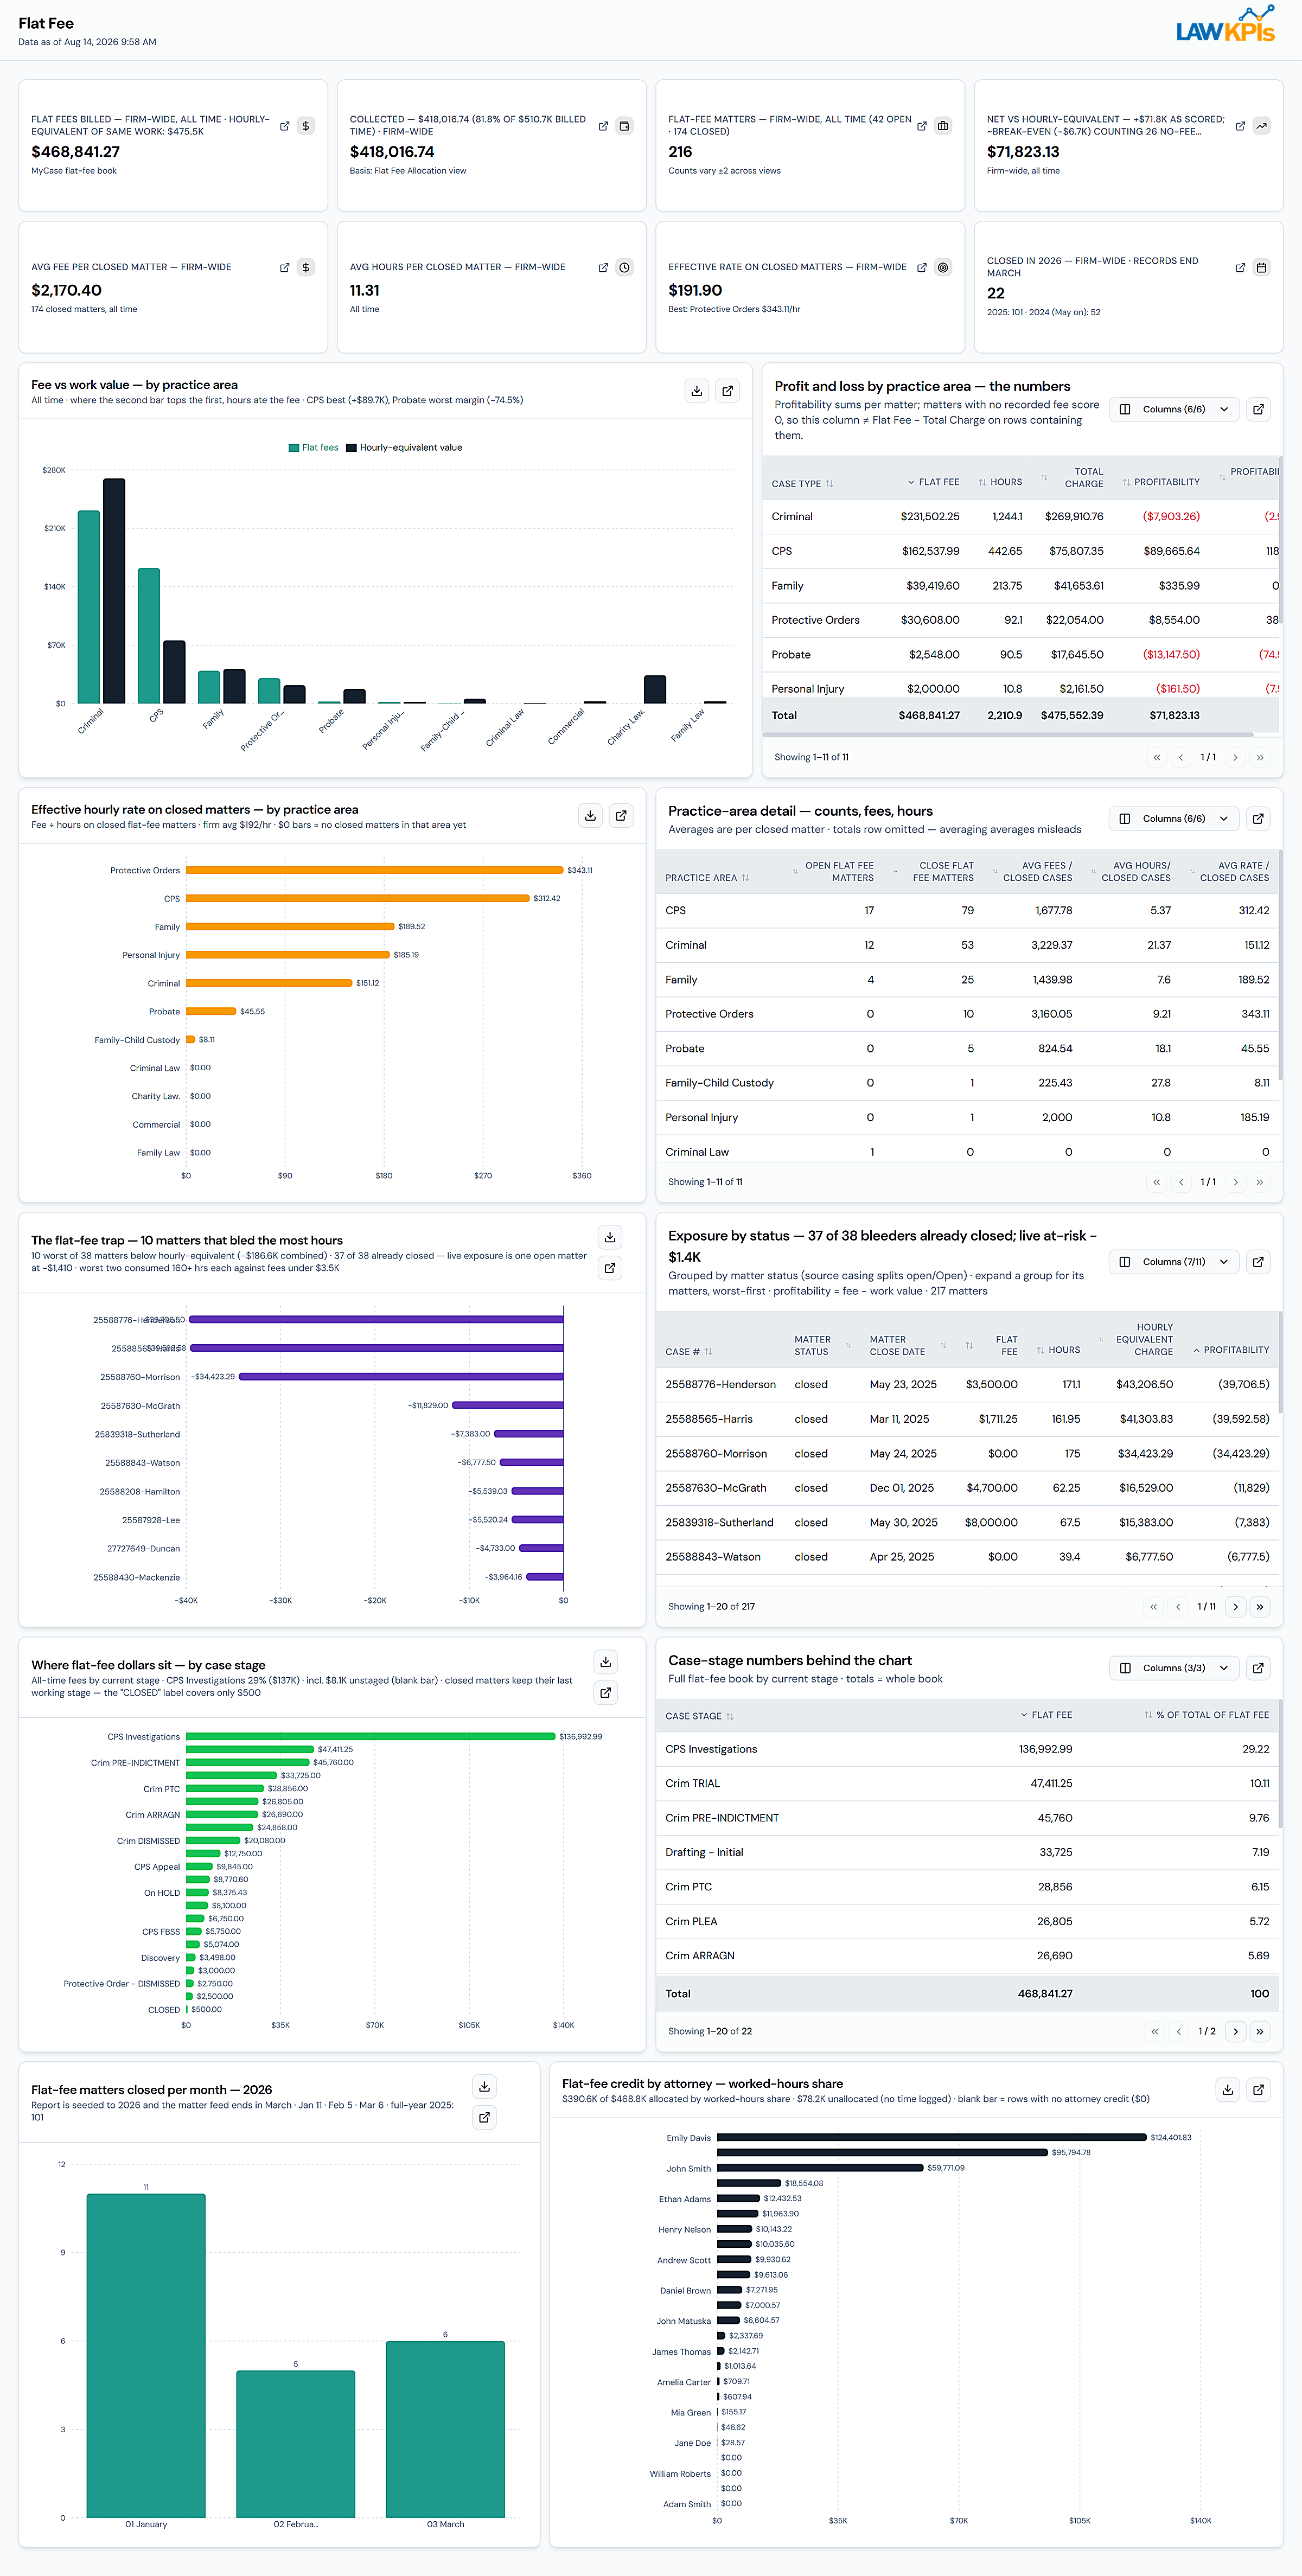Go to next page in Case-stage numbers table
Viewport: 1302px width, 2576px height.
(1236, 2031)
